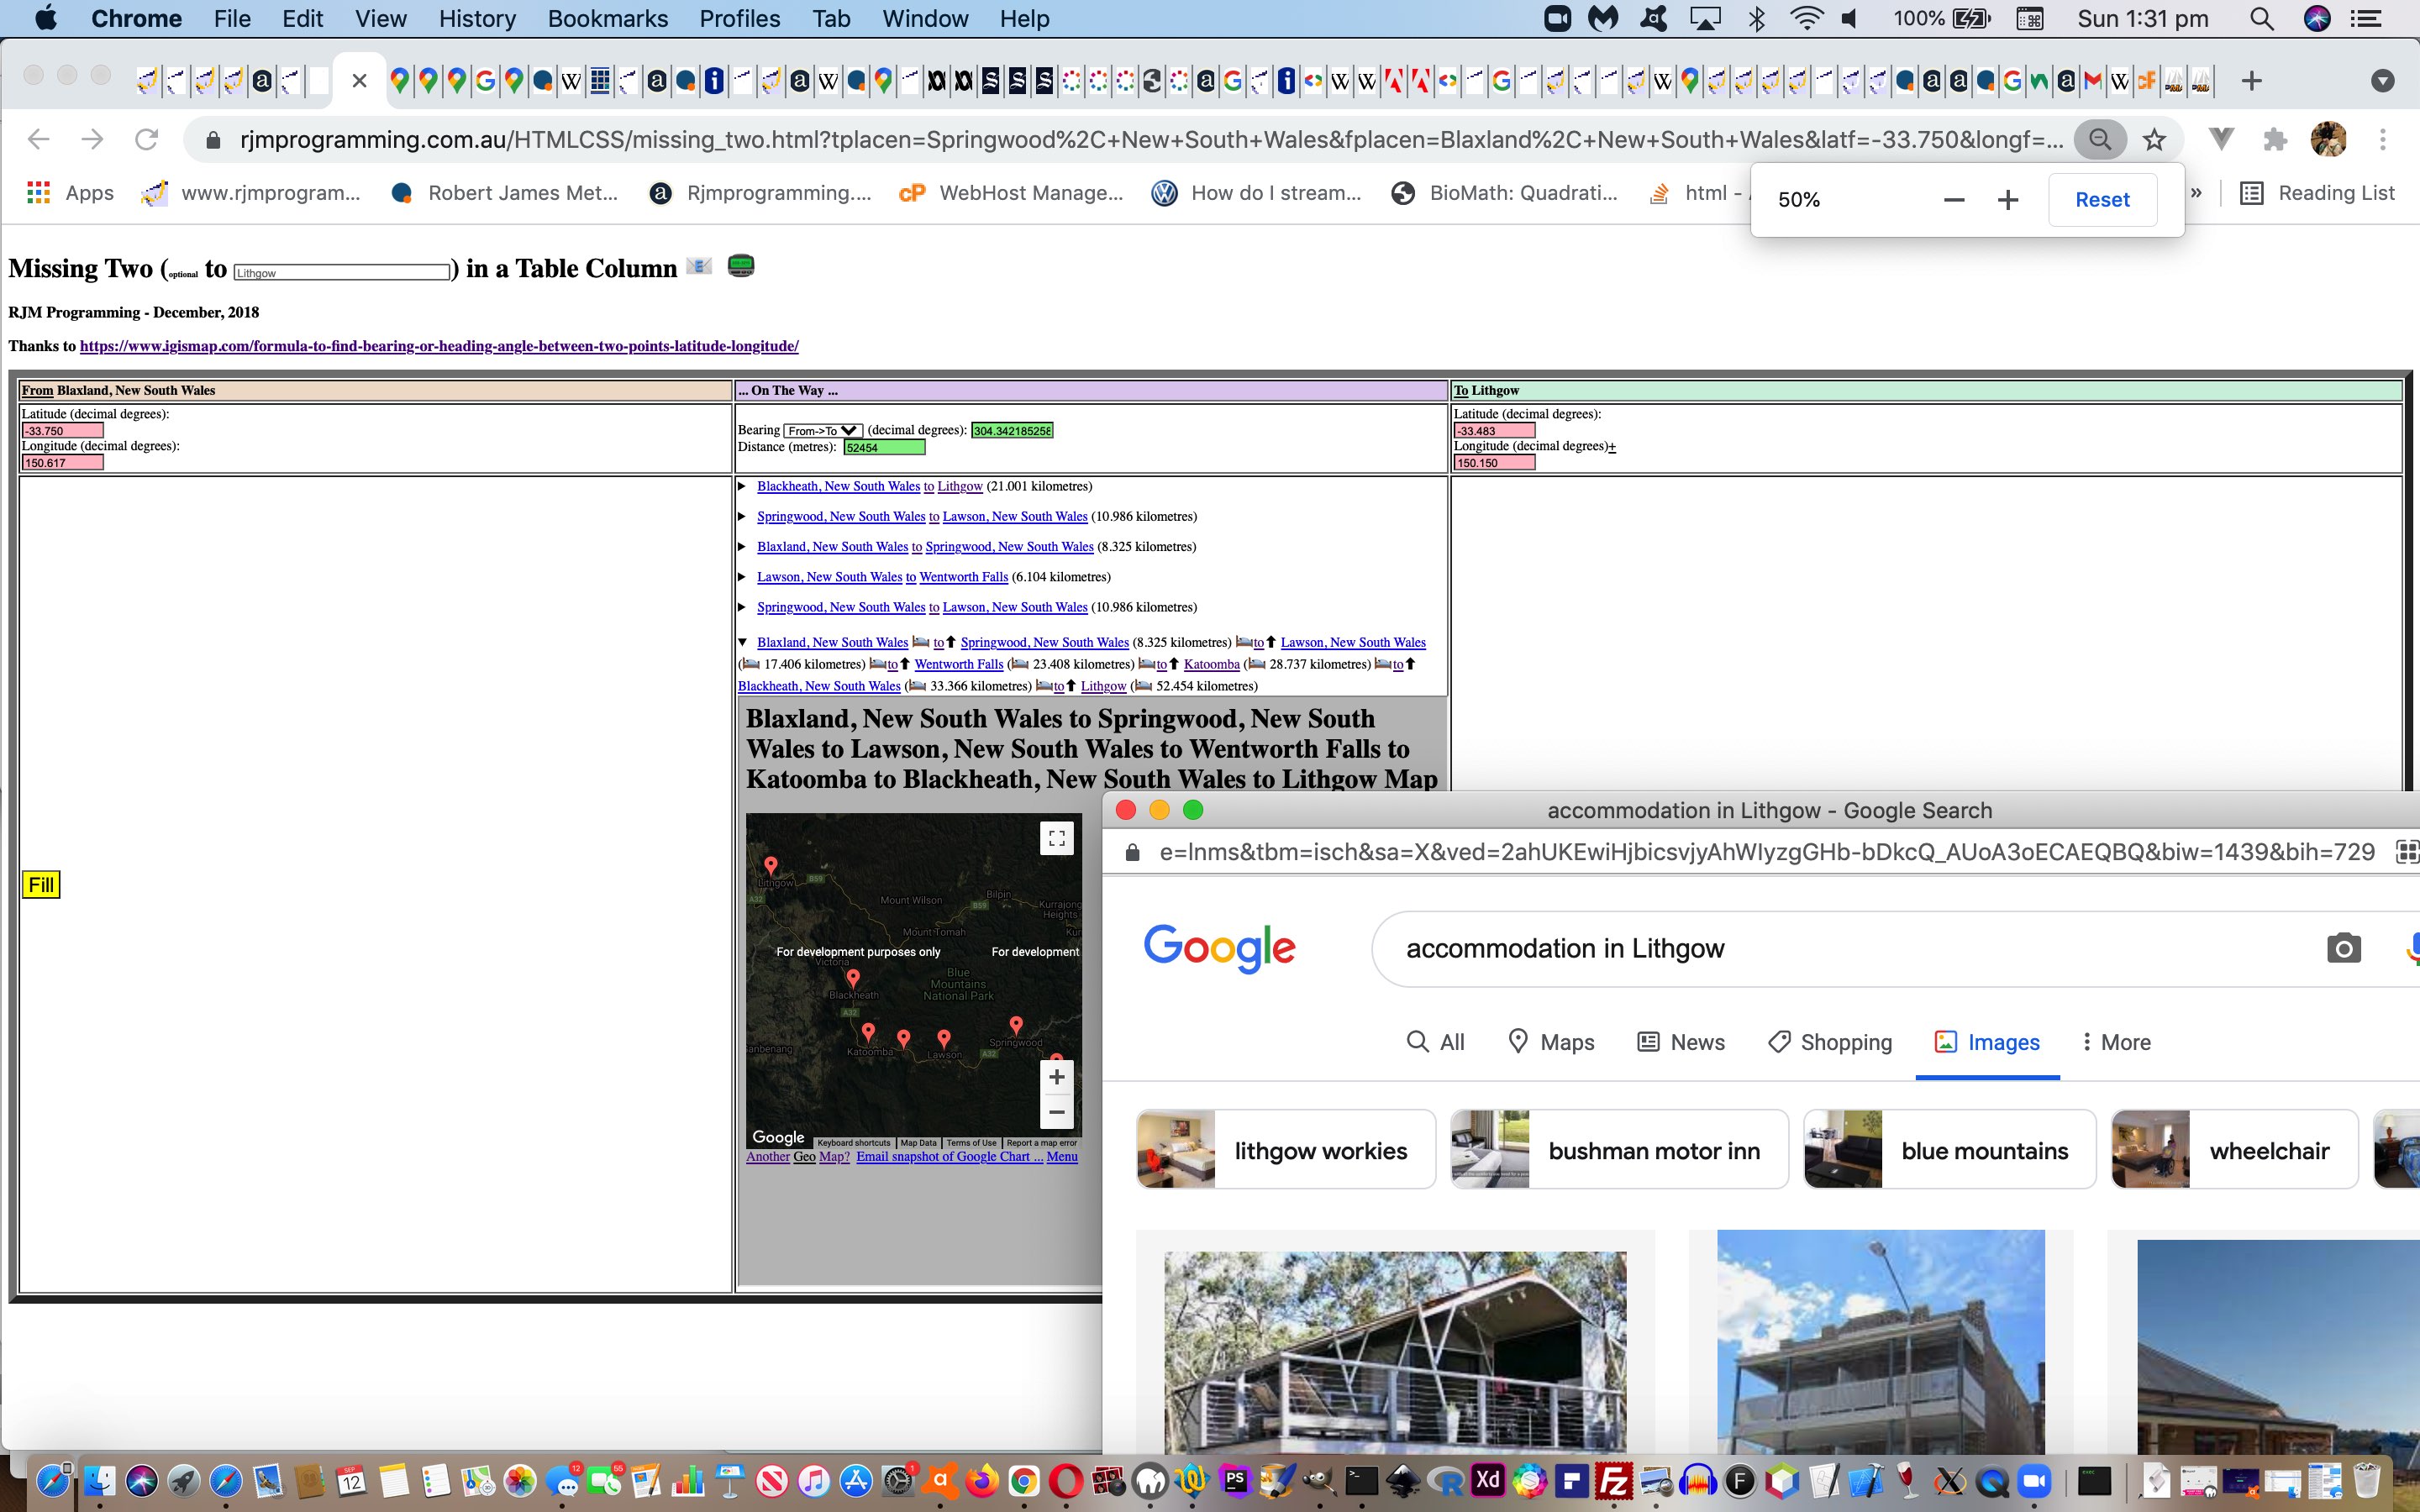Click the zoom magnifier icon in address bar

2100,139
